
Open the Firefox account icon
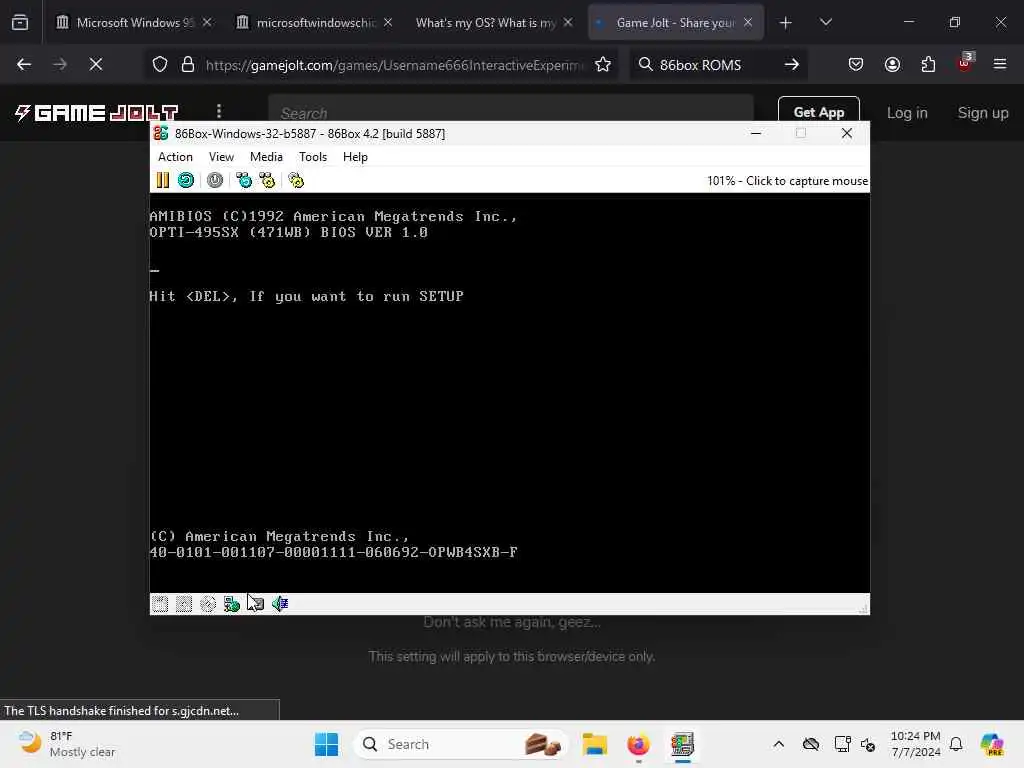coord(892,65)
